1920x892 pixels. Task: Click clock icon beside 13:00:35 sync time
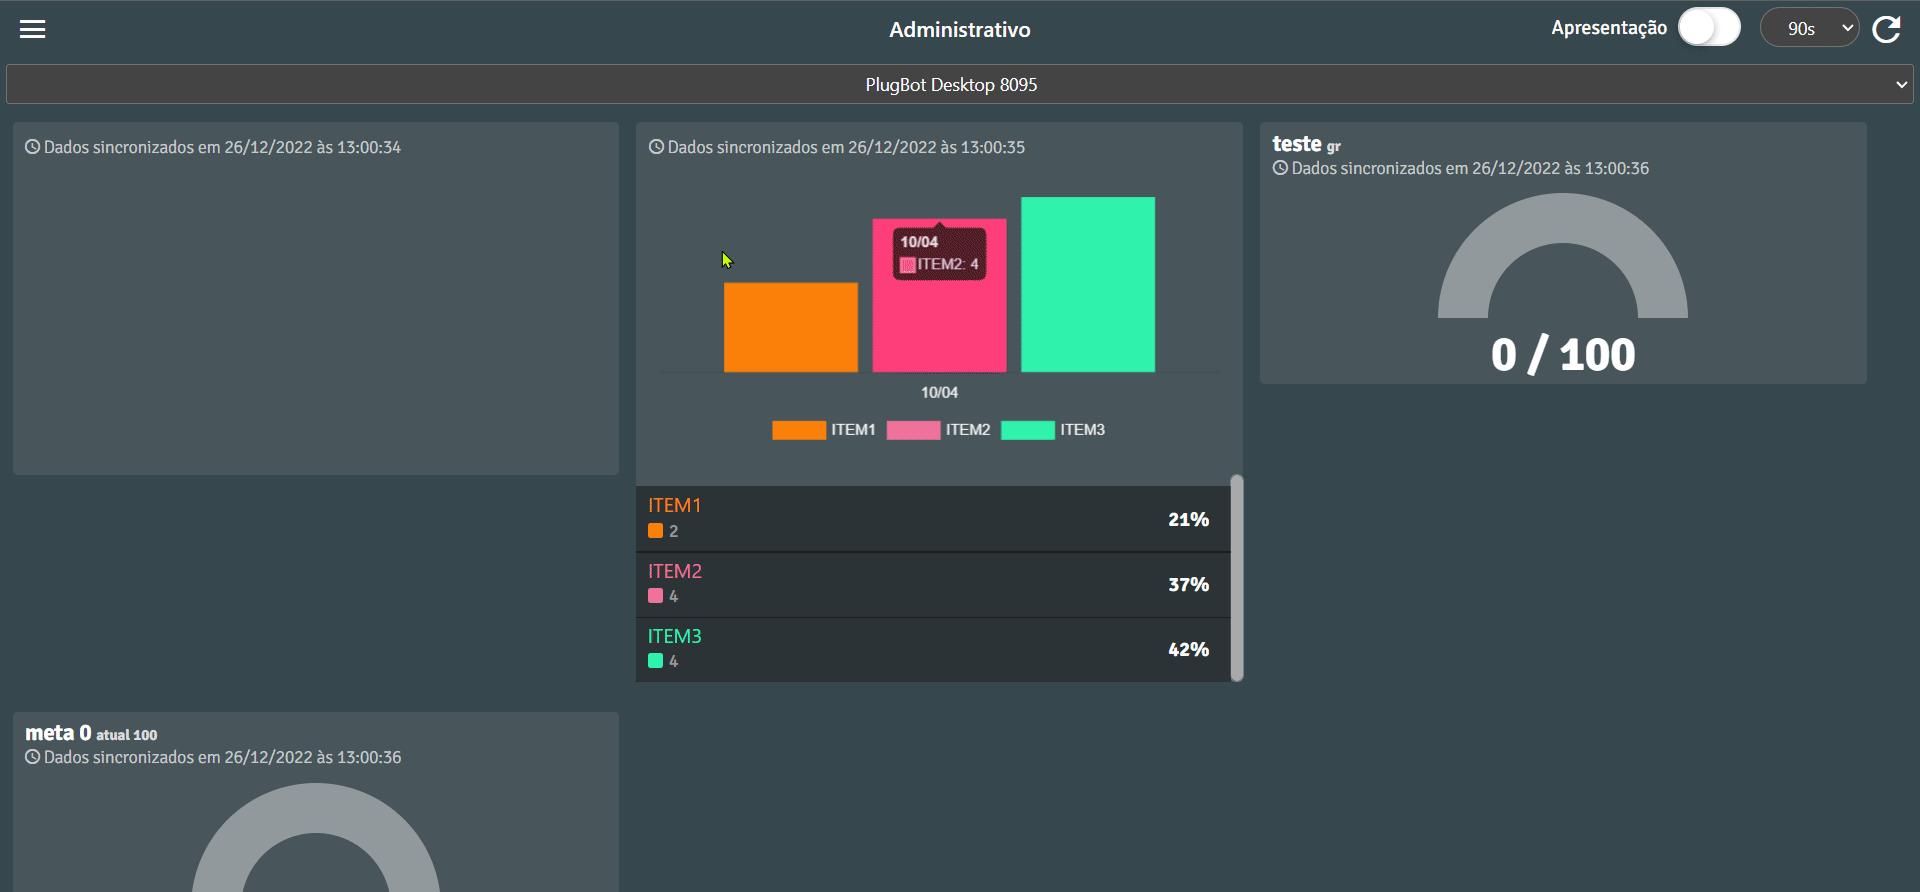pyautogui.click(x=657, y=147)
